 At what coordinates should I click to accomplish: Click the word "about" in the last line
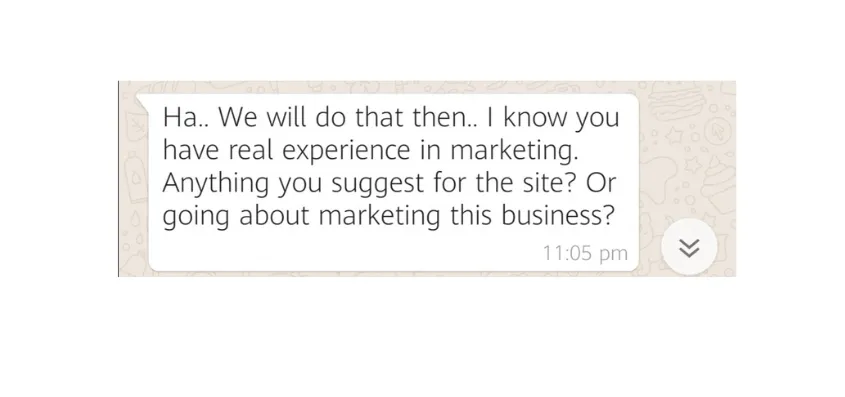274,215
